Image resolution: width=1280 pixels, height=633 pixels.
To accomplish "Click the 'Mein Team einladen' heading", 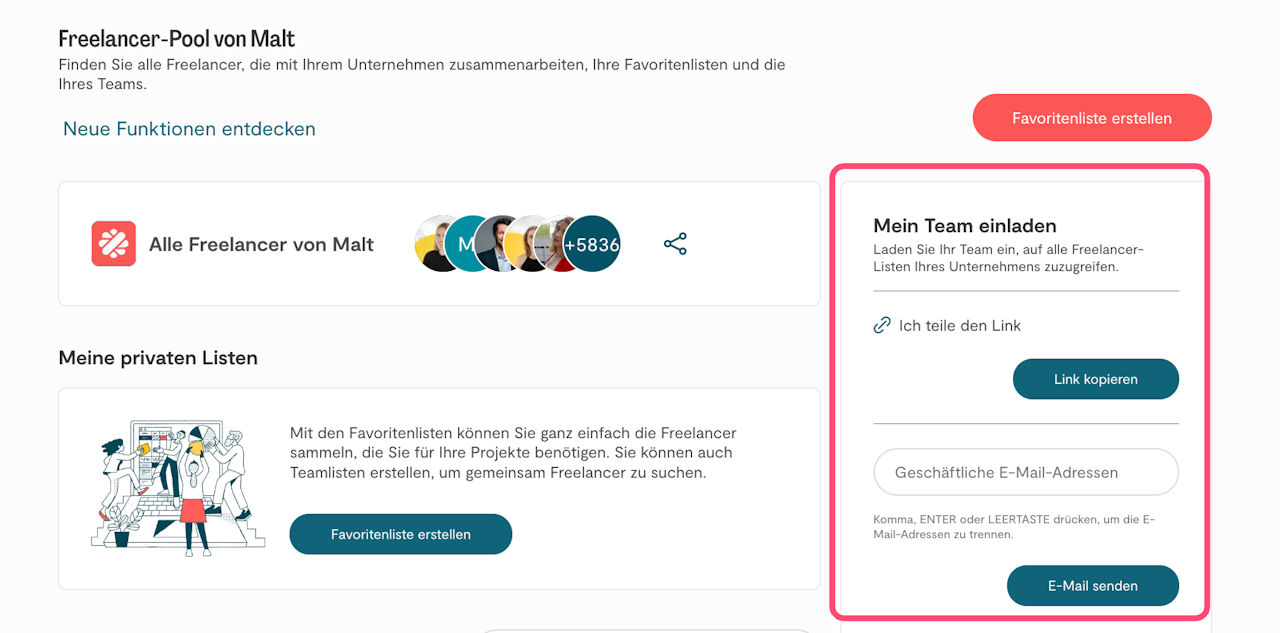I will click(x=964, y=226).
